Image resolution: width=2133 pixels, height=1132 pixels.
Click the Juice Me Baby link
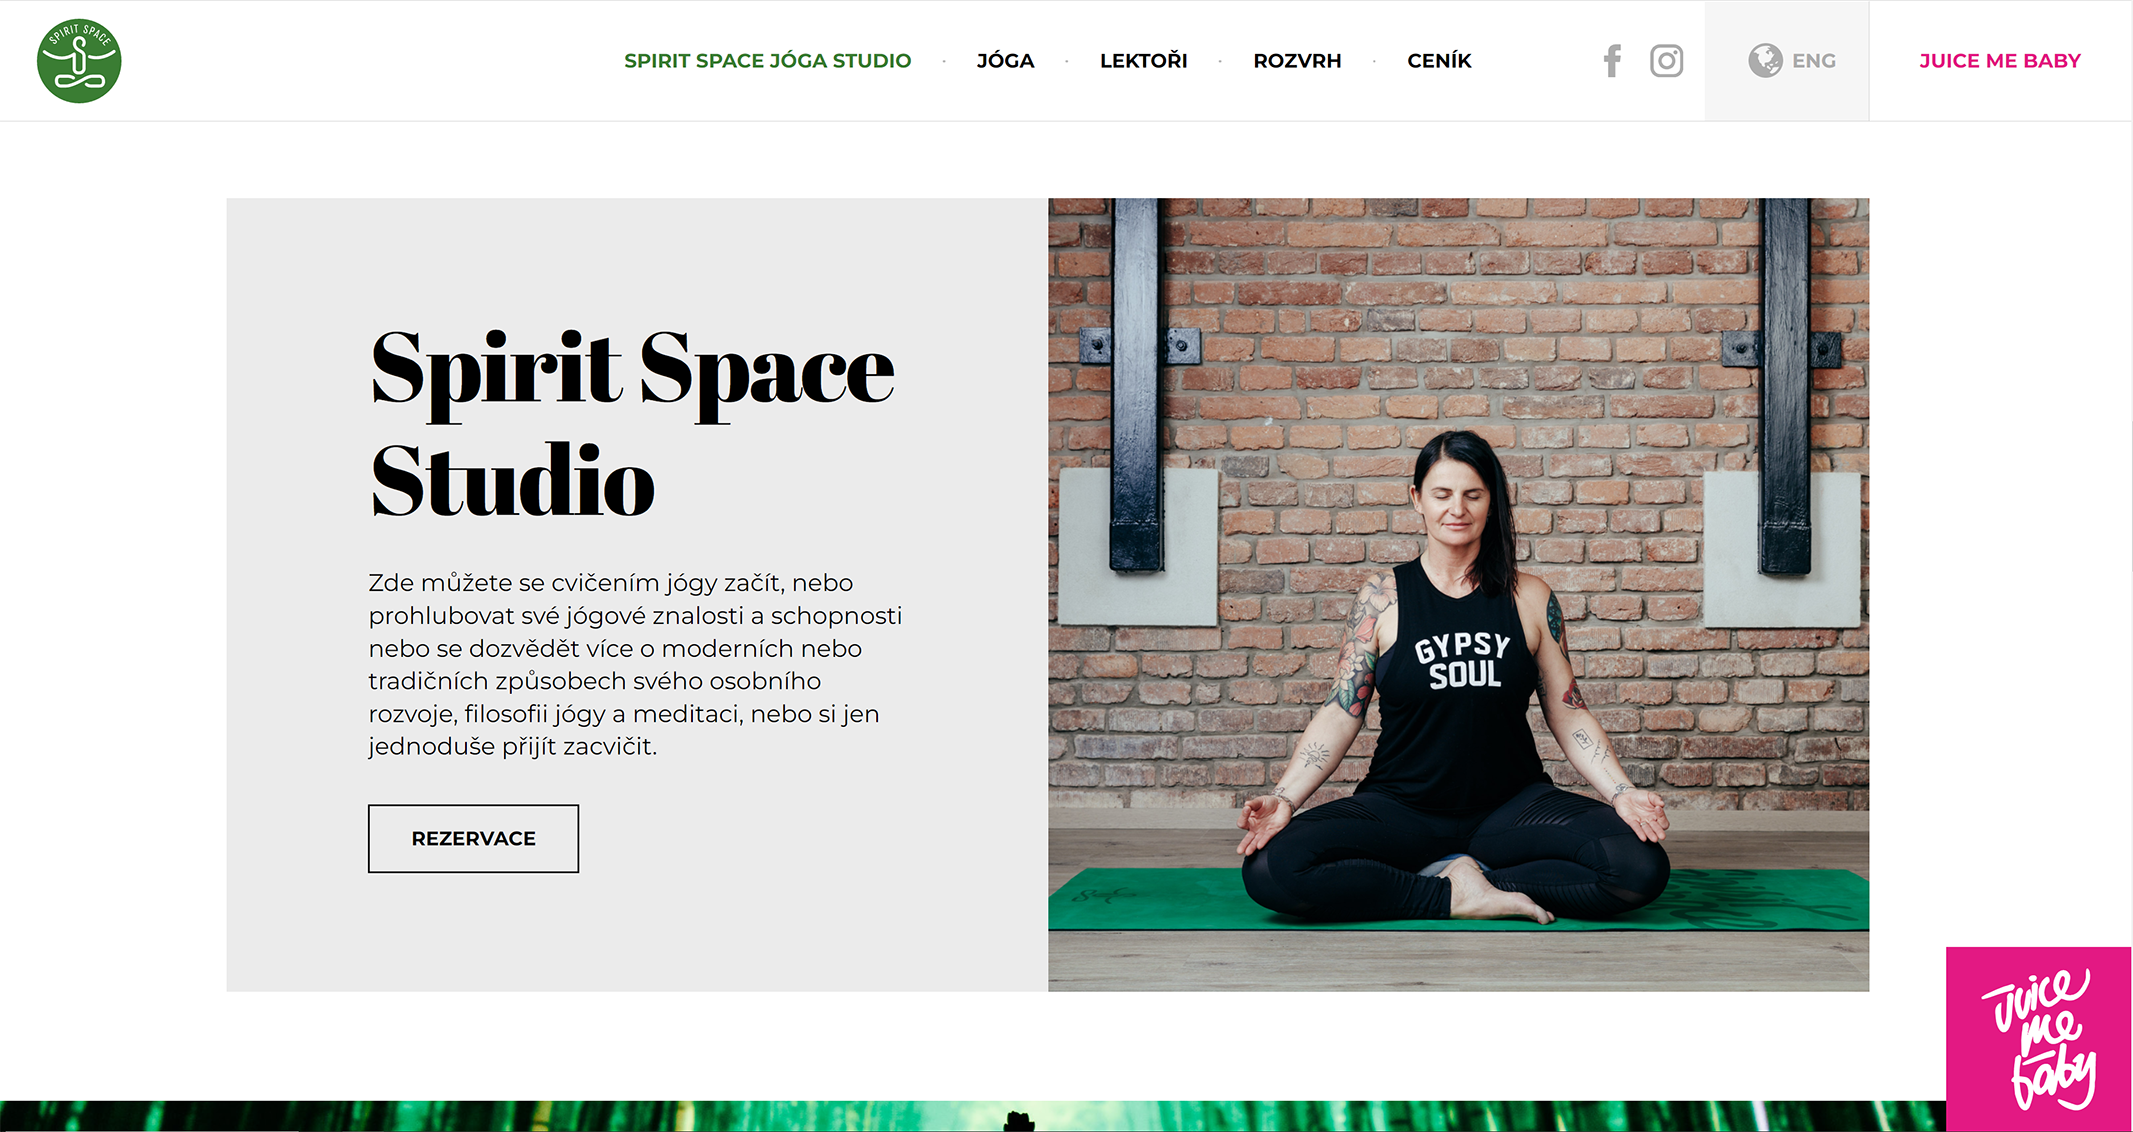(x=1999, y=61)
